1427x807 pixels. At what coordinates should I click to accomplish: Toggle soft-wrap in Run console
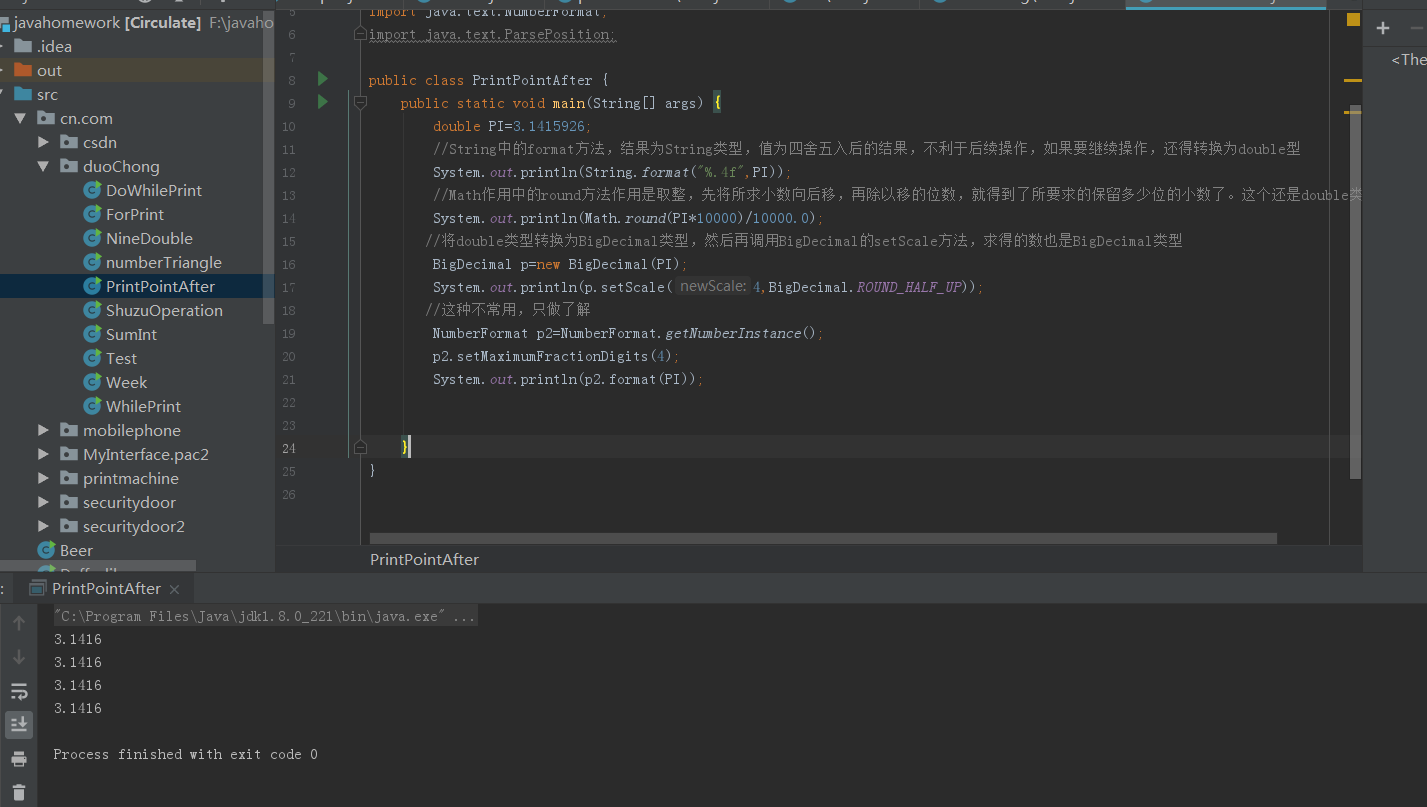click(19, 691)
